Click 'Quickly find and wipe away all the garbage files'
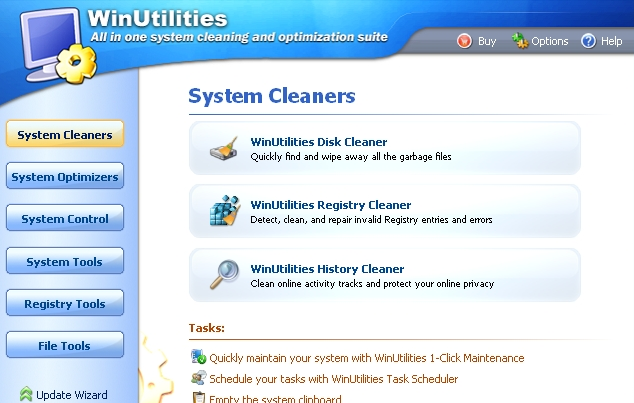The image size is (634, 403). [x=351, y=157]
